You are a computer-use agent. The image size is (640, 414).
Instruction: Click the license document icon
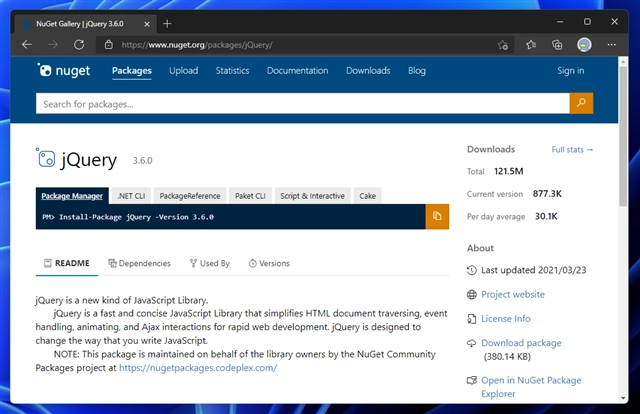[x=471, y=319]
